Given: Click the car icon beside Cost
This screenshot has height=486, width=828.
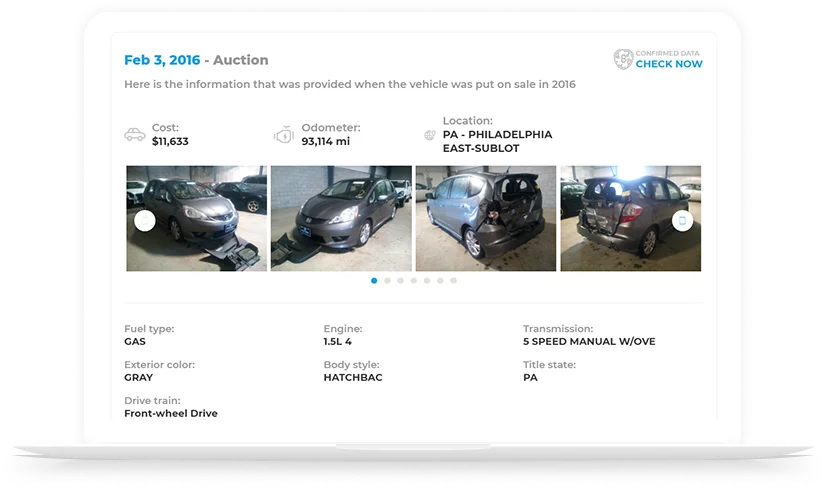Looking at the screenshot, I should [135, 135].
